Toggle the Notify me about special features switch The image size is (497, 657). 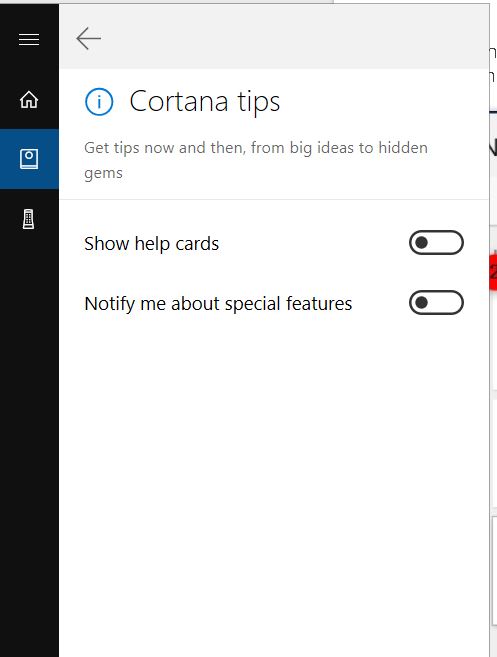pos(436,303)
